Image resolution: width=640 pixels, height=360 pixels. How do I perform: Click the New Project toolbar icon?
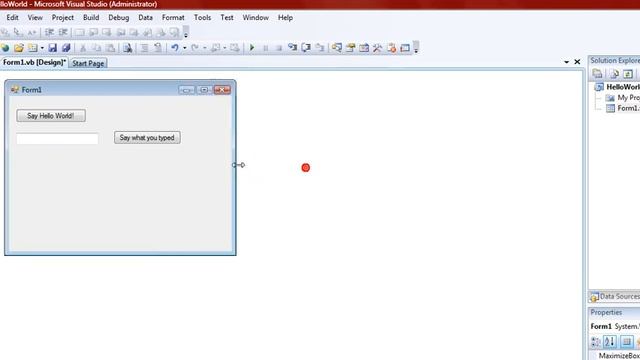[5, 48]
